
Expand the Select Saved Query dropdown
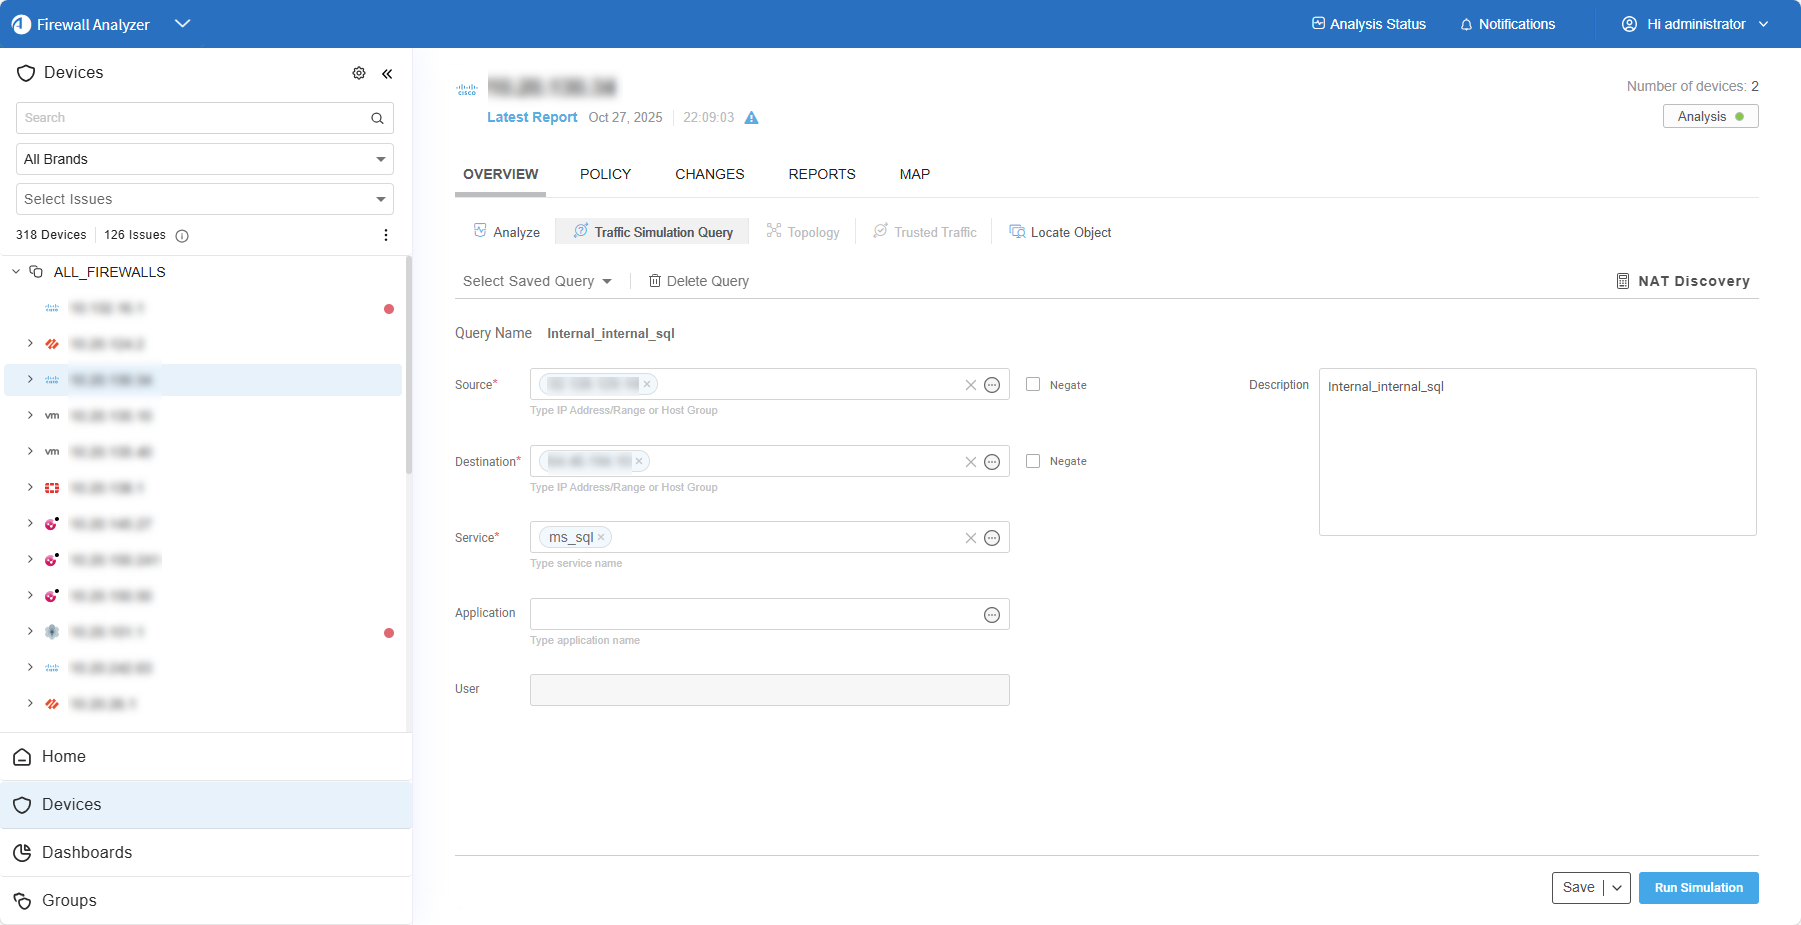pos(537,281)
